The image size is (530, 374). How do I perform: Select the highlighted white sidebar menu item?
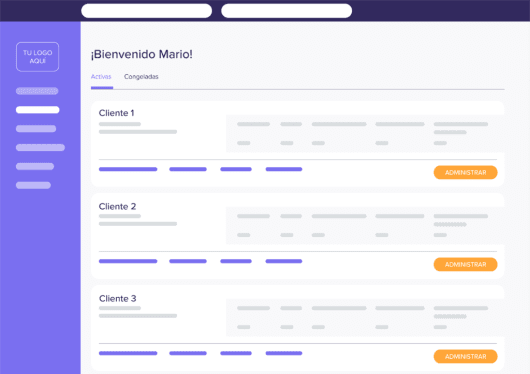[x=38, y=110]
